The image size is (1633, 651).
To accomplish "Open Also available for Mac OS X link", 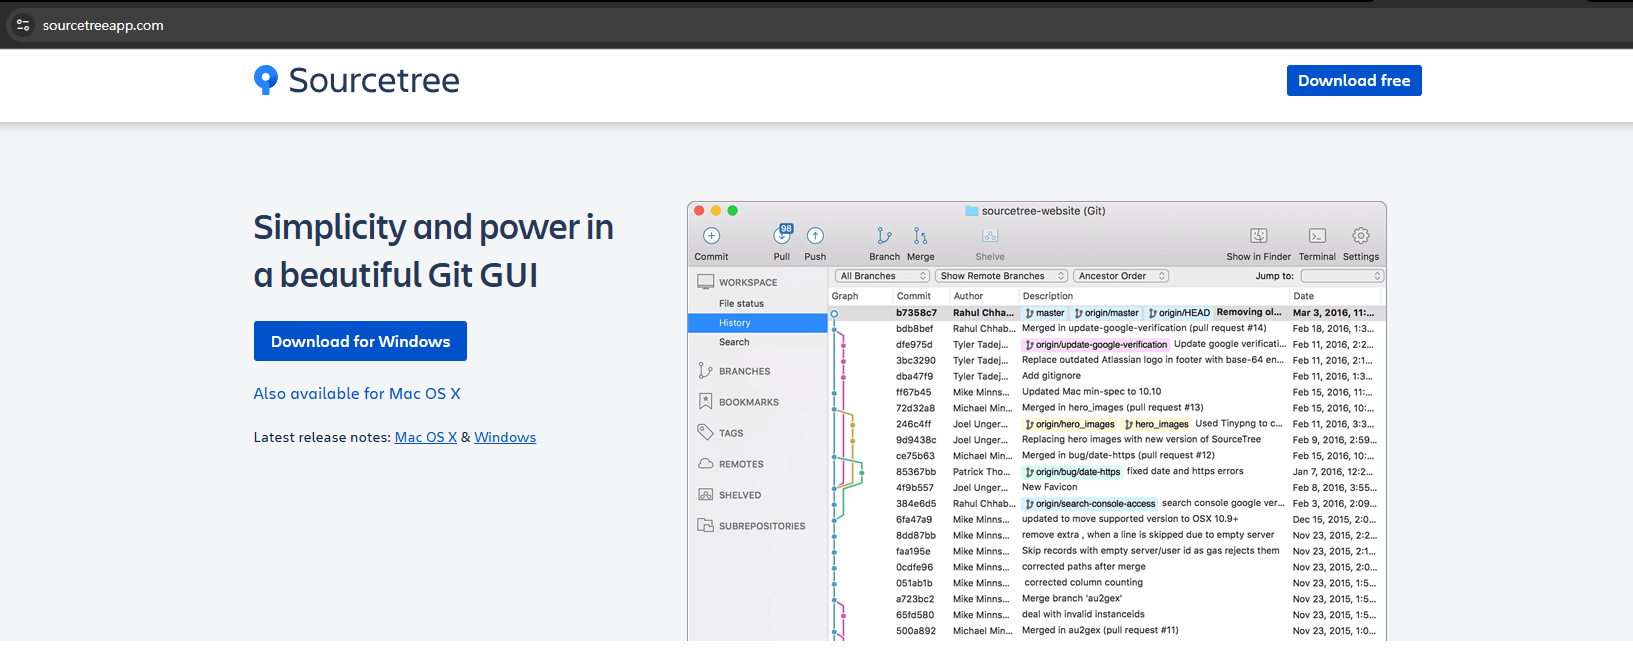I will pyautogui.click(x=357, y=394).
